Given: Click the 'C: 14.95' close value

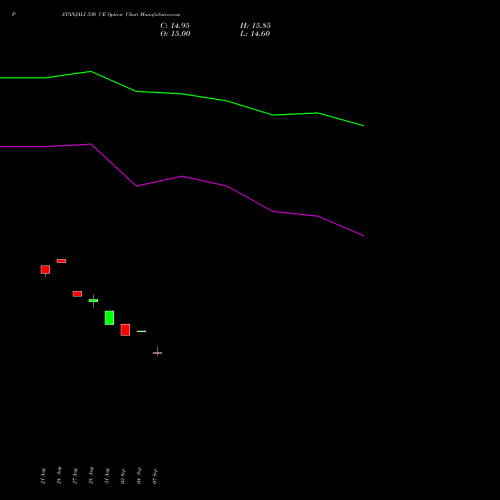Looking at the screenshot, I should (175, 26).
